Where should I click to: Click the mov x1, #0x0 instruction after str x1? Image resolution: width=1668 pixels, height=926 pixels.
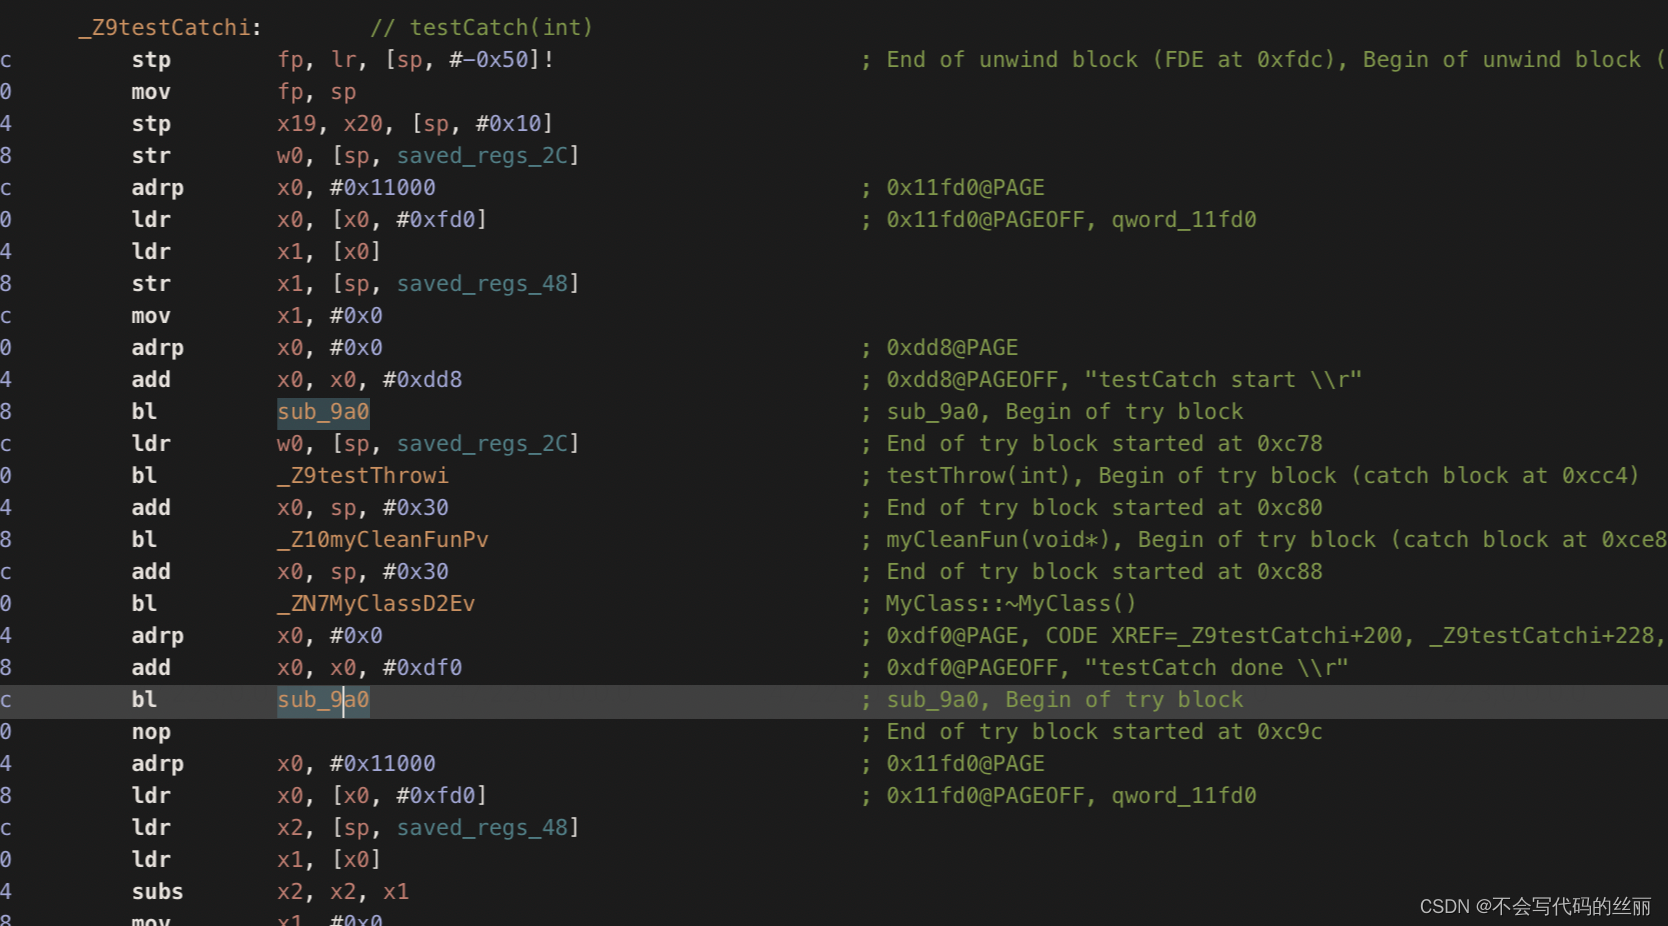pyautogui.click(x=257, y=316)
